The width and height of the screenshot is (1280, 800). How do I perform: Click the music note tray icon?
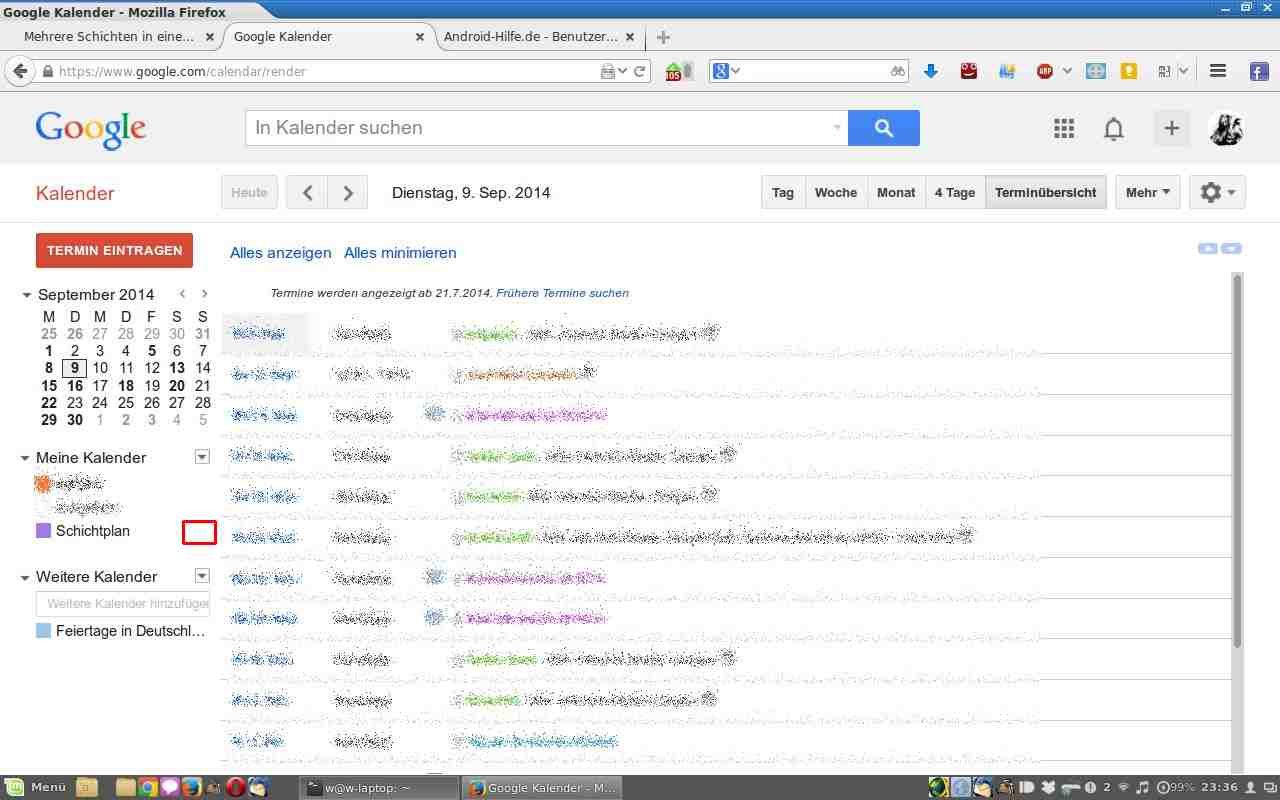(x=1143, y=787)
